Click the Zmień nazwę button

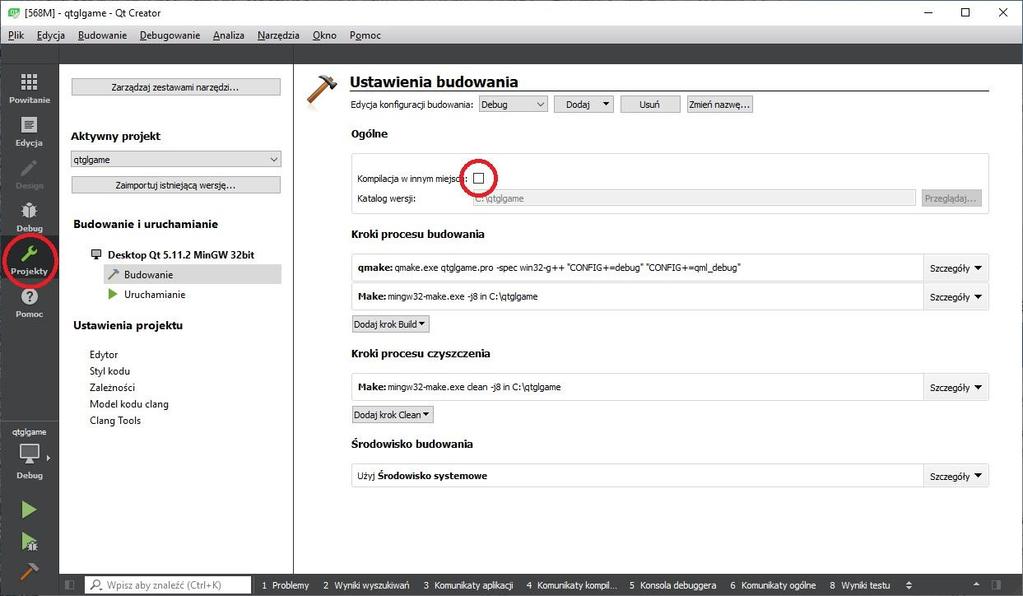point(720,104)
